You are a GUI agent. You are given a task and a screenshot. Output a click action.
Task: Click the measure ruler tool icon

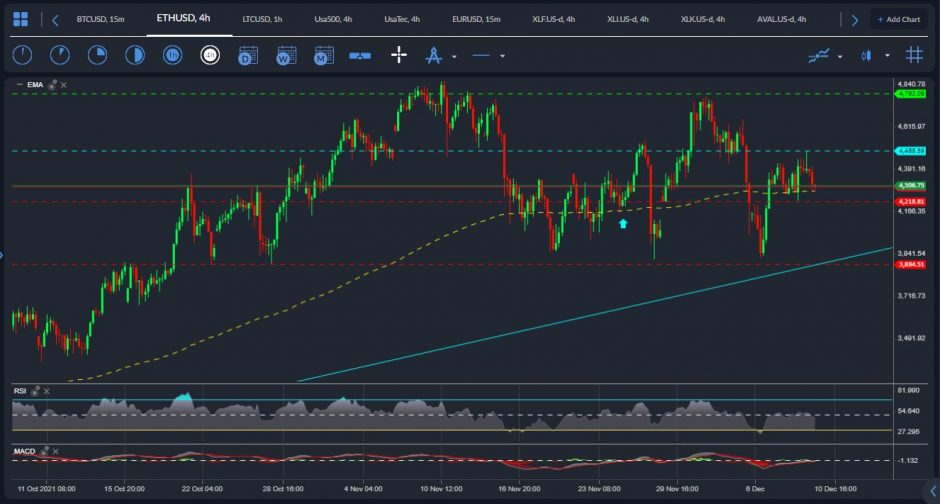coord(360,56)
